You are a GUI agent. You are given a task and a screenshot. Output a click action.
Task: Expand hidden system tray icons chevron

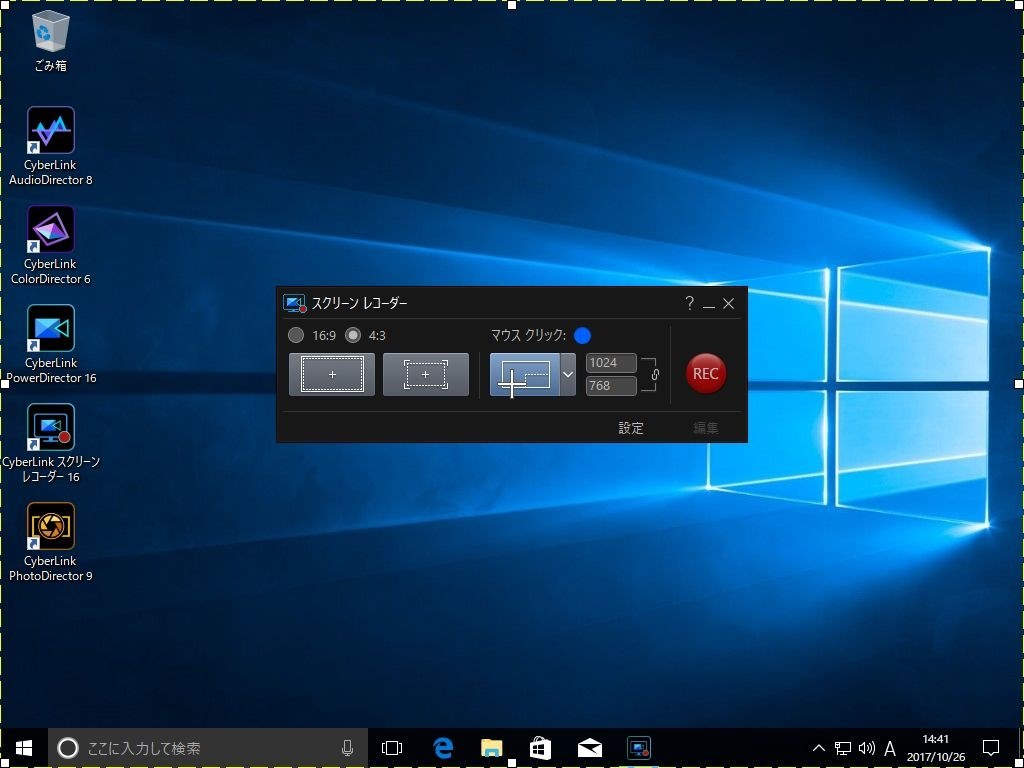point(818,748)
